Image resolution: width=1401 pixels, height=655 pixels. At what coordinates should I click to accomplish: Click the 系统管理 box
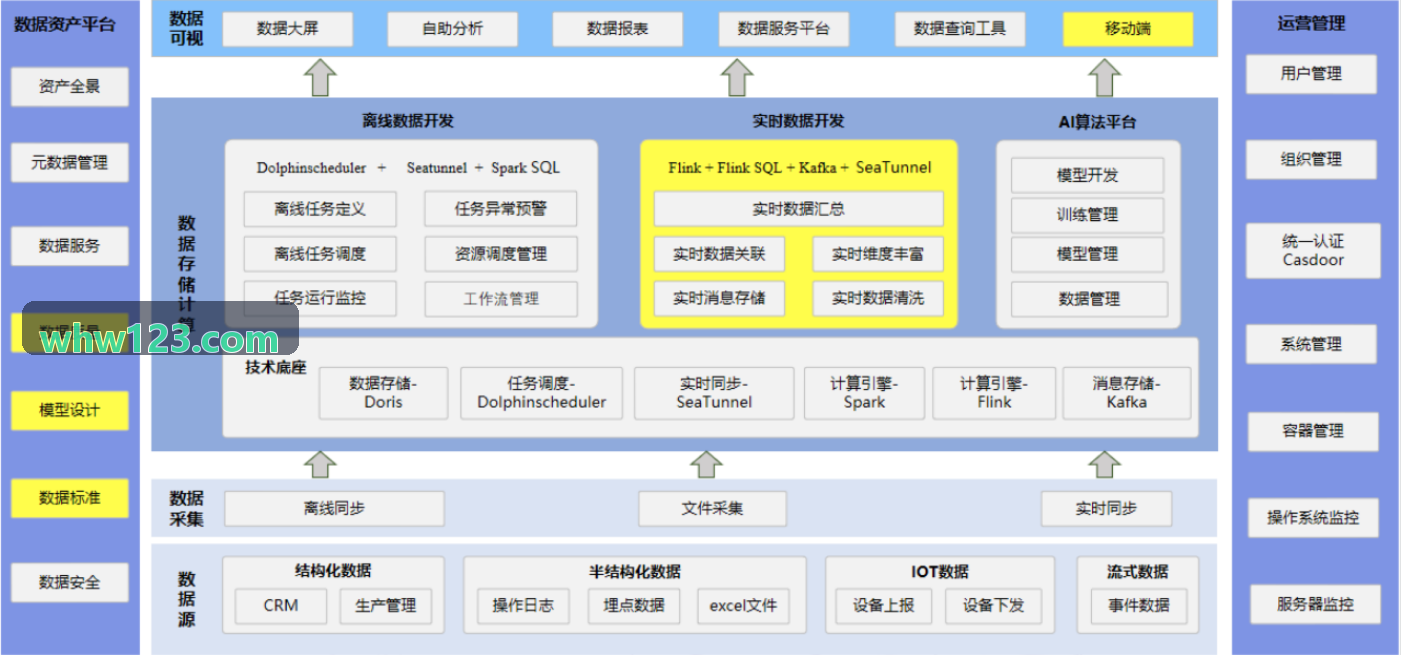(x=1311, y=345)
